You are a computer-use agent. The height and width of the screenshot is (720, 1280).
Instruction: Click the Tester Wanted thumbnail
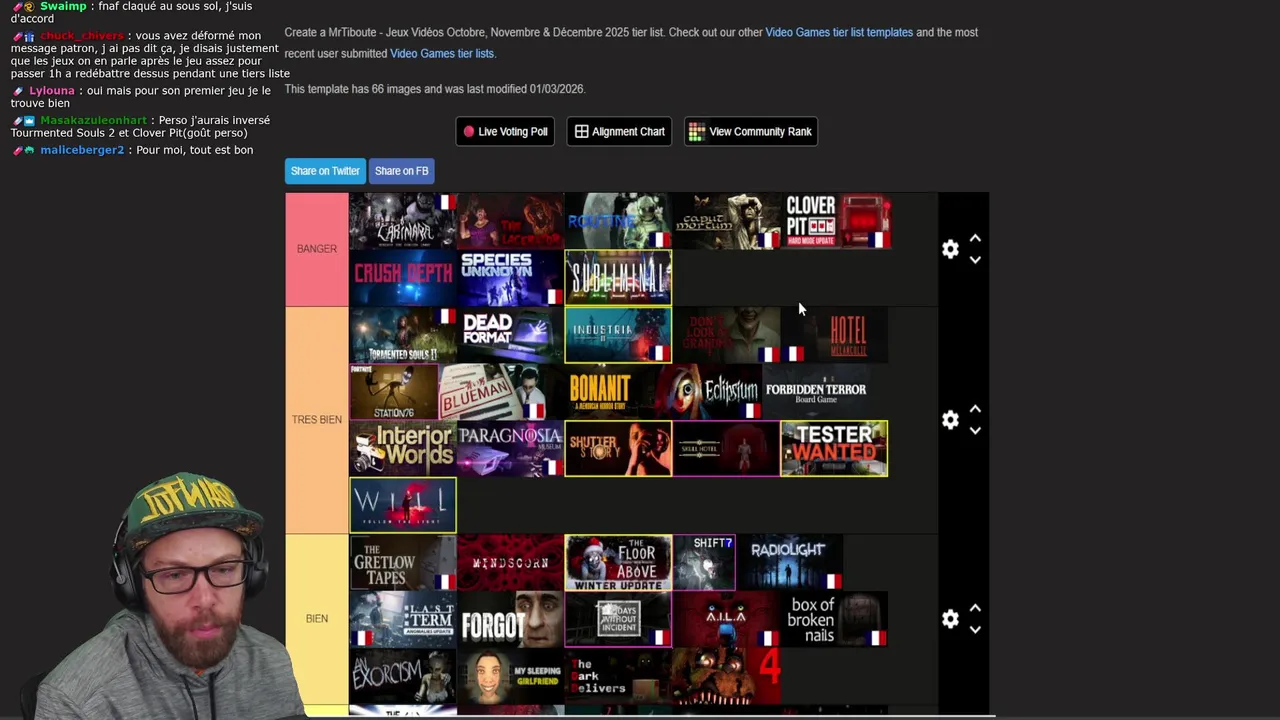834,448
